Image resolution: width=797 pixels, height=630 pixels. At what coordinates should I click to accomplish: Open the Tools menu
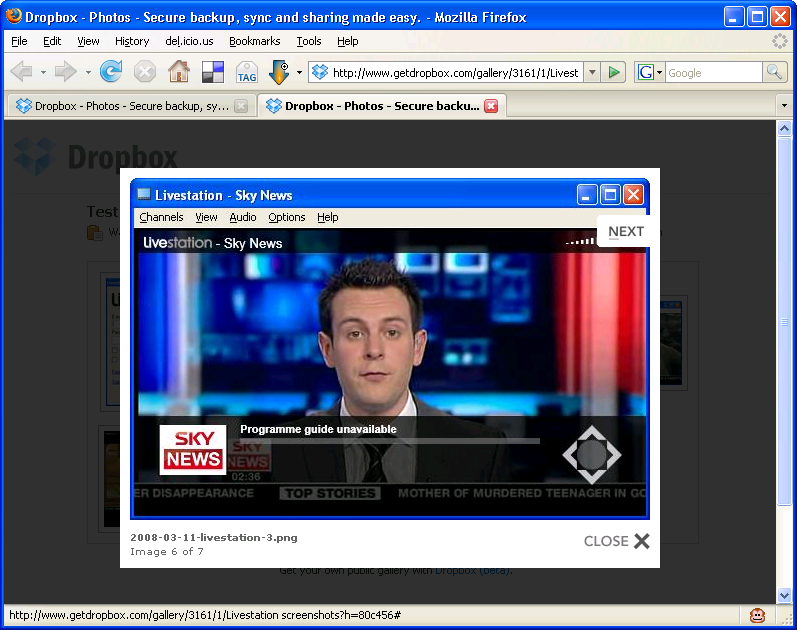point(309,41)
